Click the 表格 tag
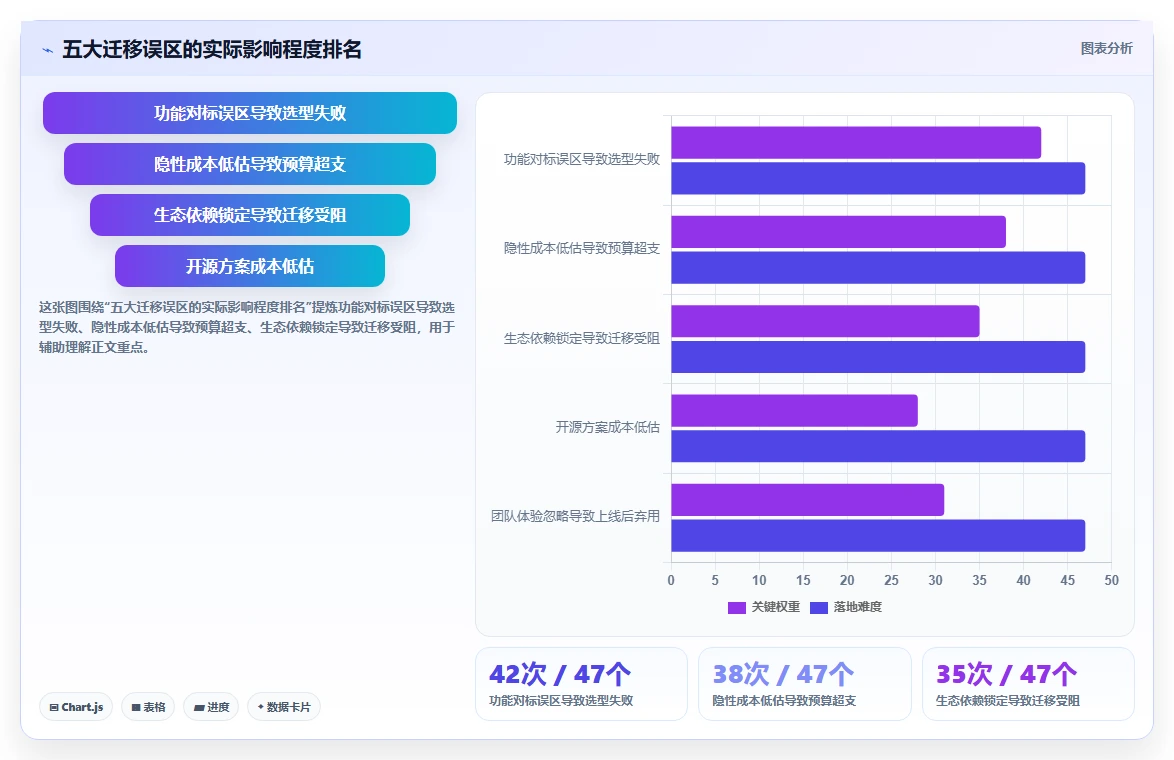1174x760 pixels. click(147, 707)
